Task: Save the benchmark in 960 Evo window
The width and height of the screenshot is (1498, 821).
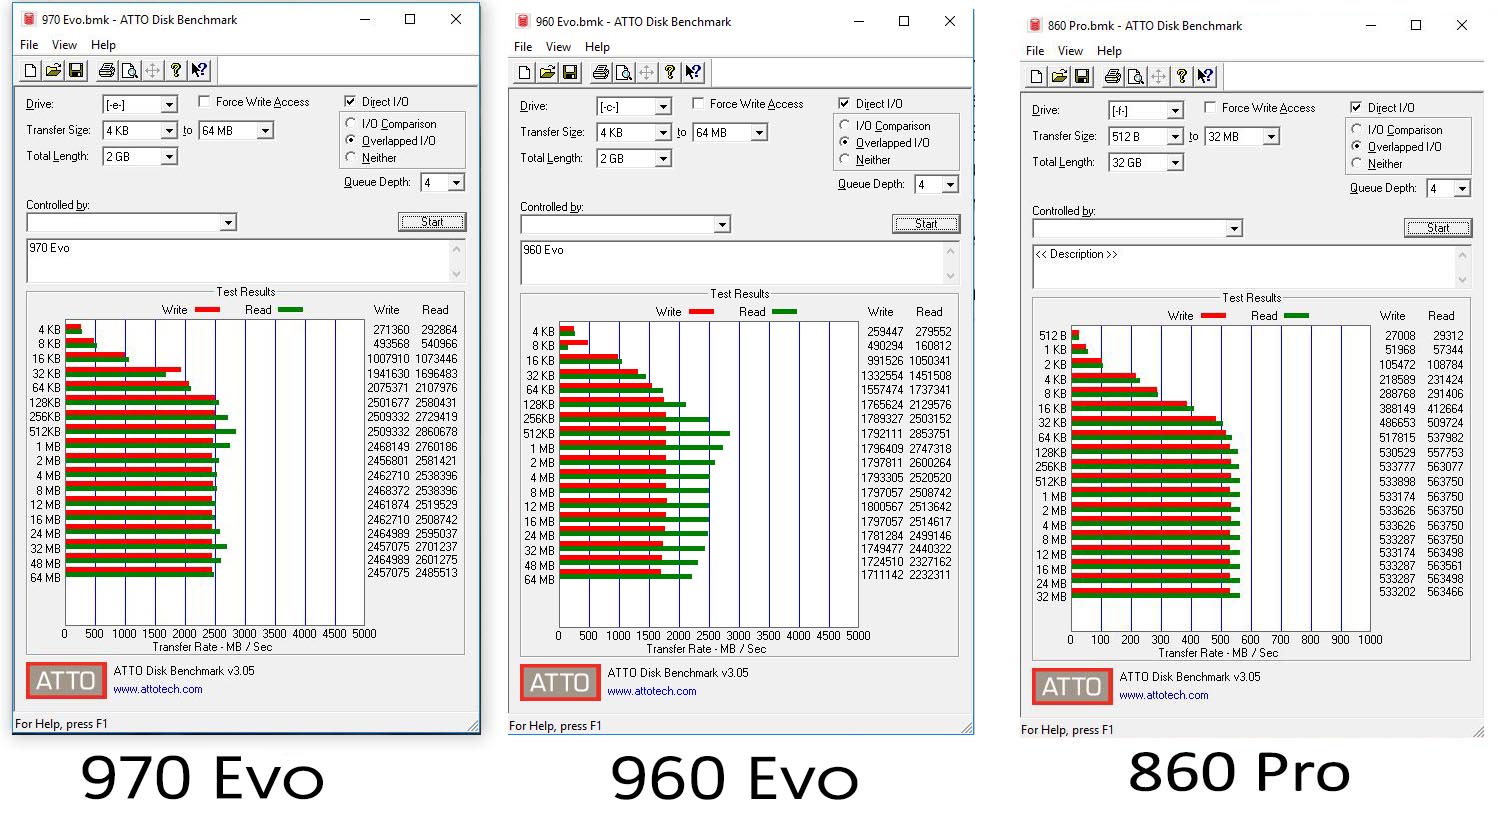Action: 570,72
